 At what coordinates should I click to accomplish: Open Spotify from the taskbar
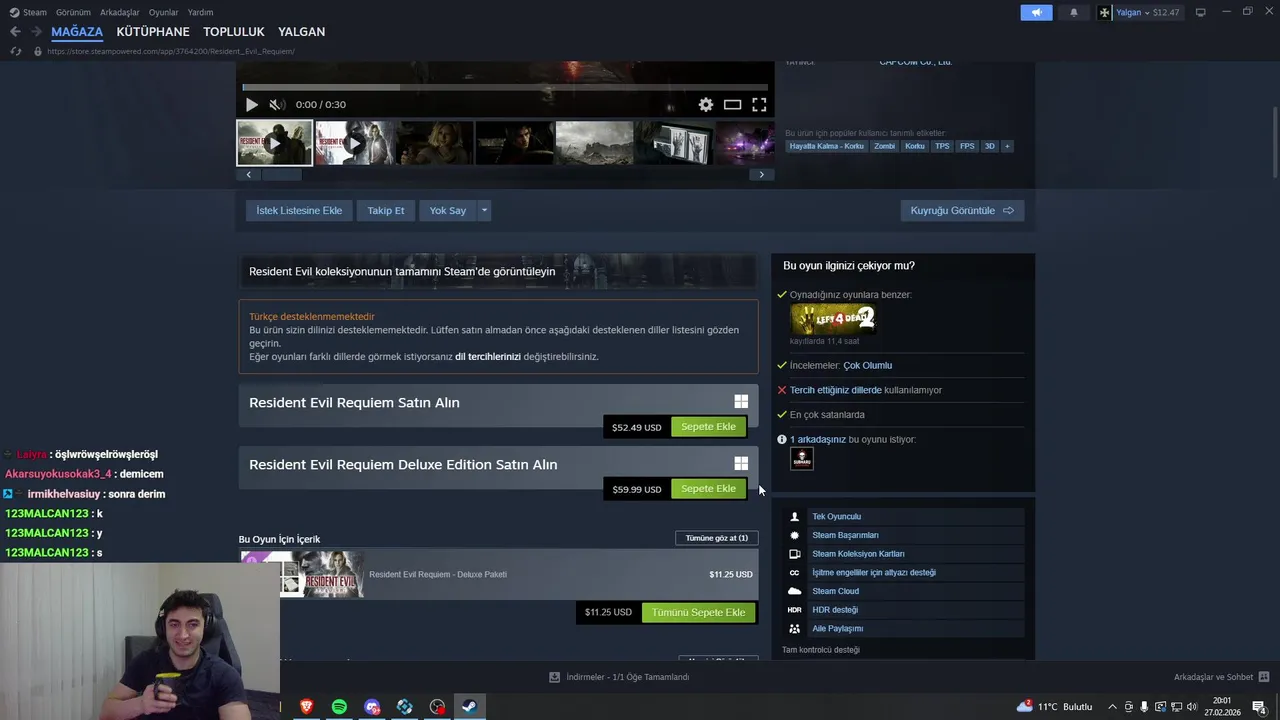(x=339, y=707)
